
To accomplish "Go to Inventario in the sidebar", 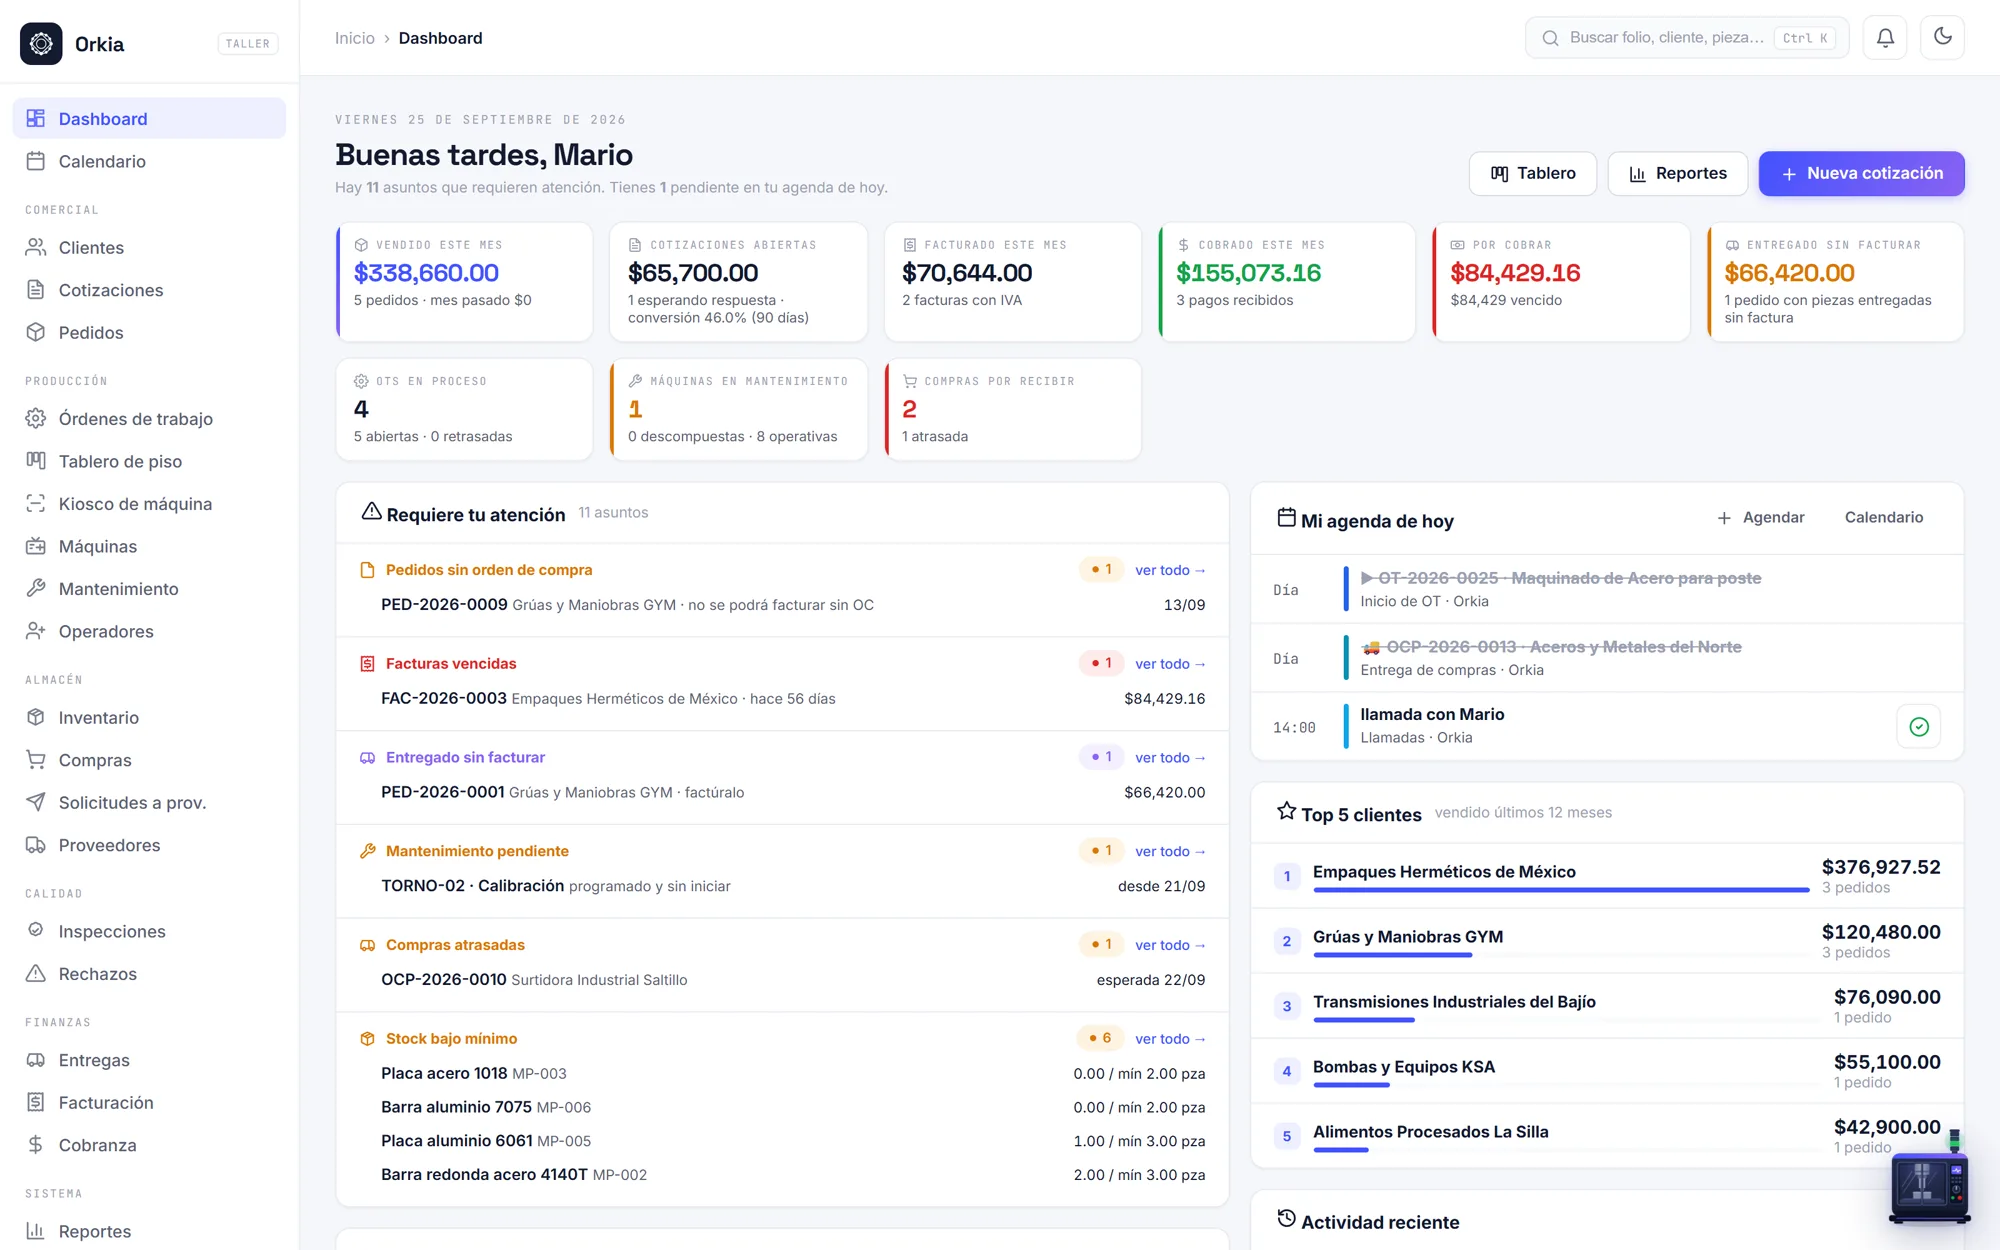I will pyautogui.click(x=149, y=717).
